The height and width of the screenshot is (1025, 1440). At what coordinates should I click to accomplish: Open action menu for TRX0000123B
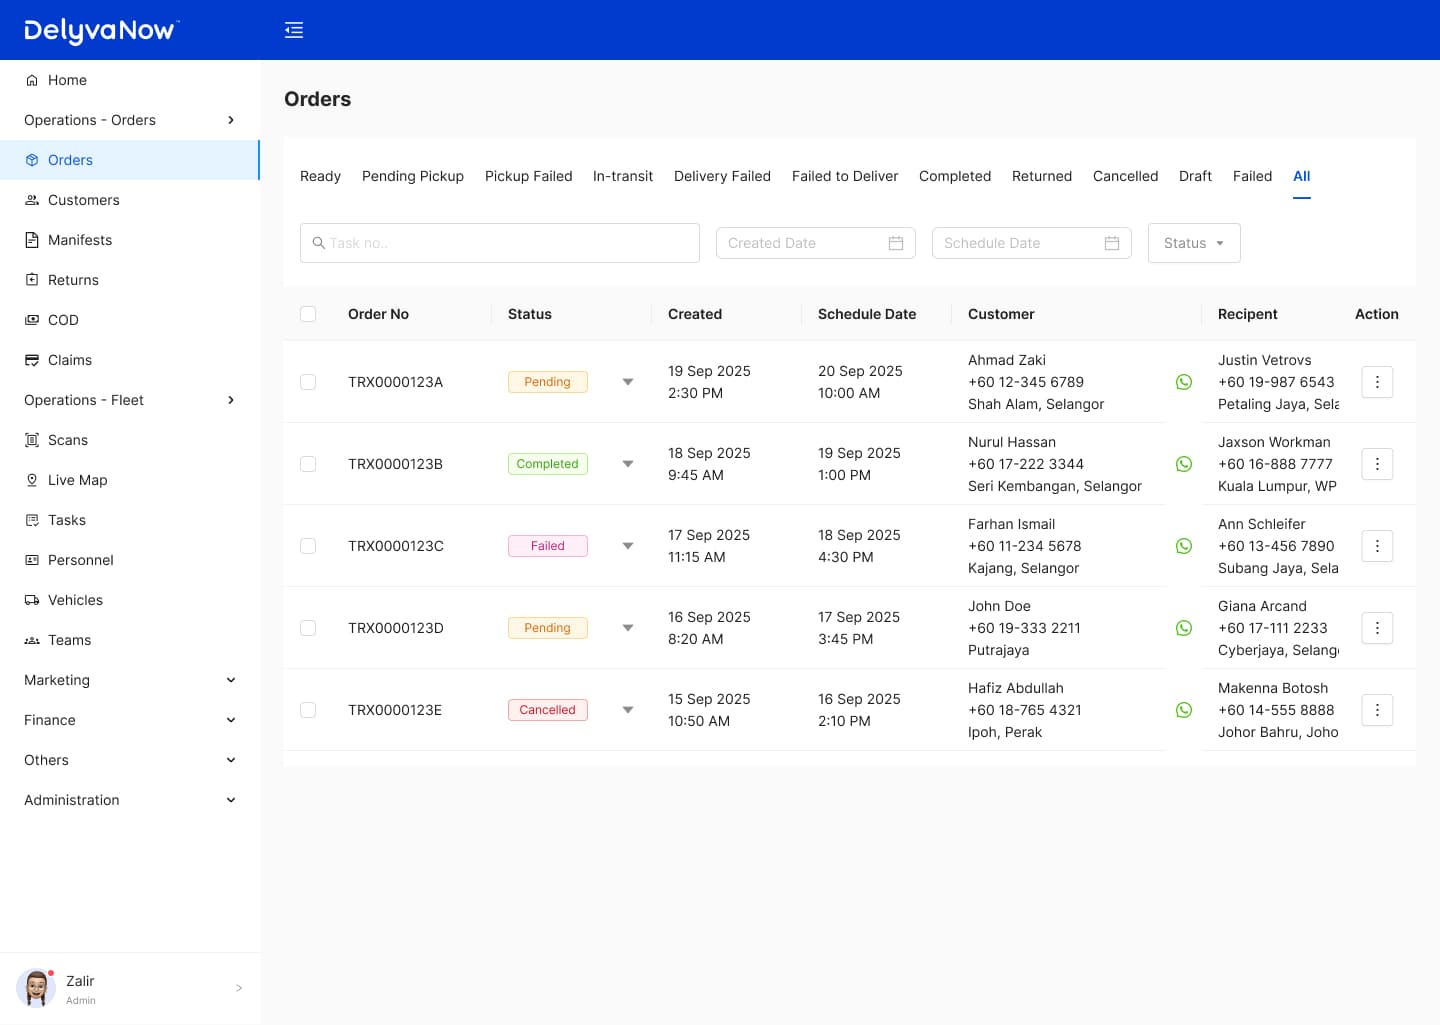[1377, 464]
